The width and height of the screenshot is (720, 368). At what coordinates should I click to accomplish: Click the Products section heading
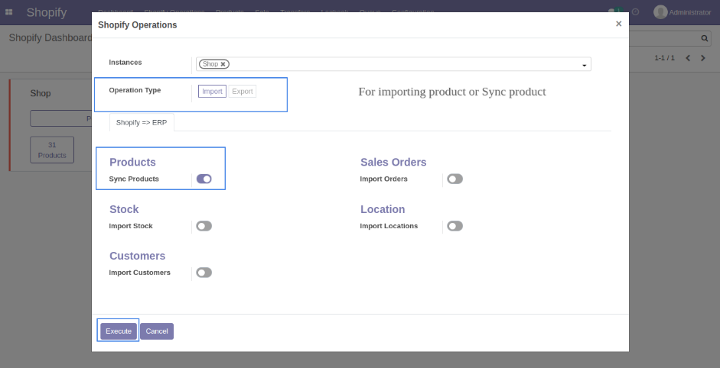tap(133, 162)
